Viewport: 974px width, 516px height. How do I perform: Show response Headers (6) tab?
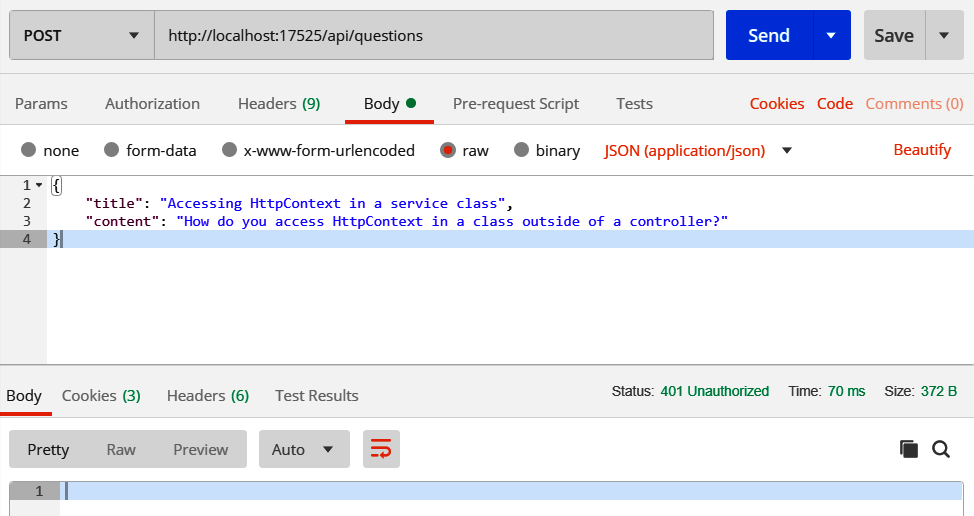[207, 395]
